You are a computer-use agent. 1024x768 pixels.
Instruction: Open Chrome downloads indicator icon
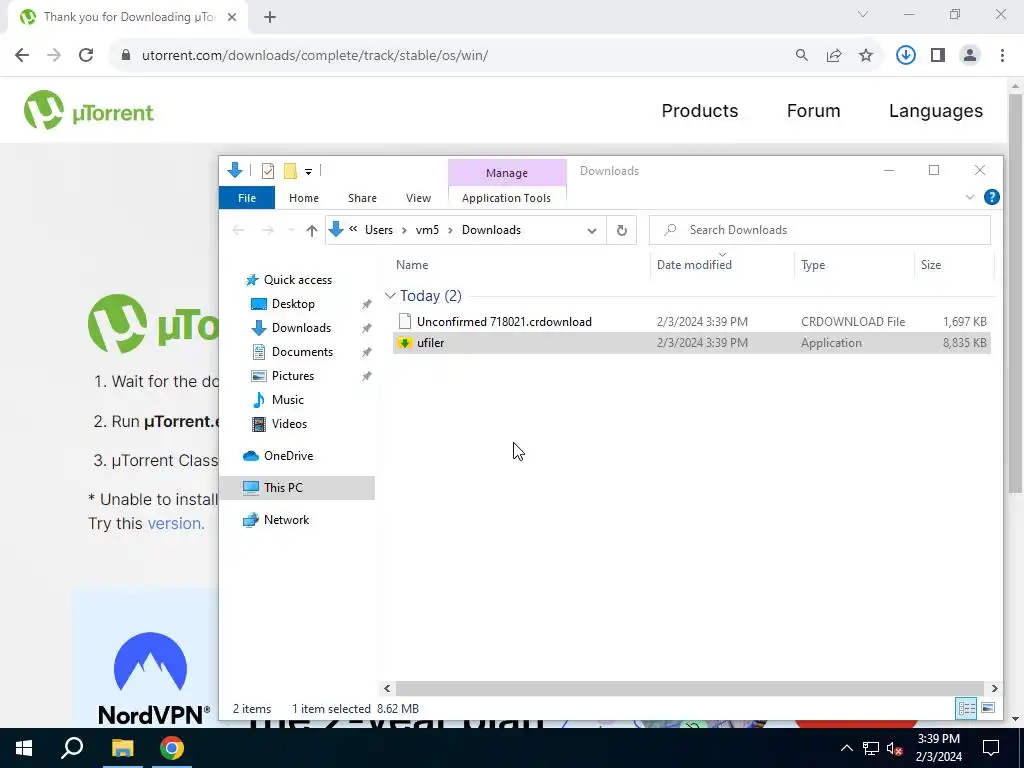(x=905, y=56)
